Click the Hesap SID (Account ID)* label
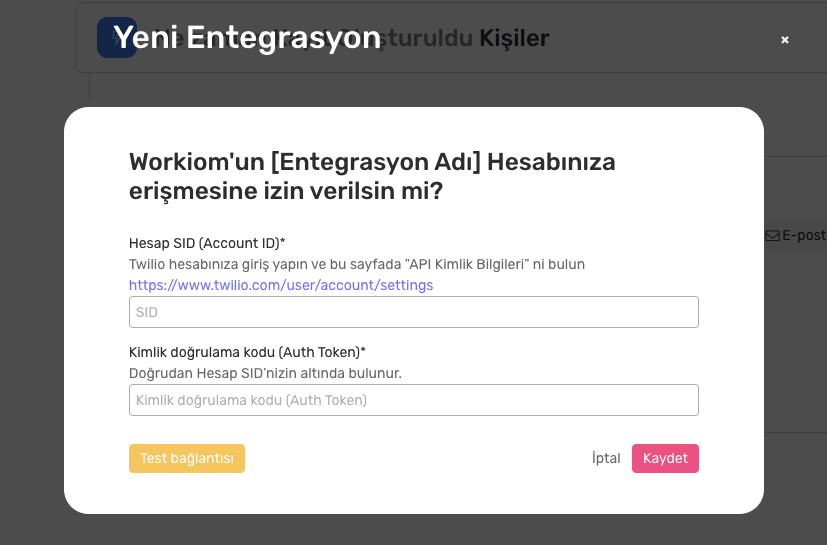 (x=207, y=243)
